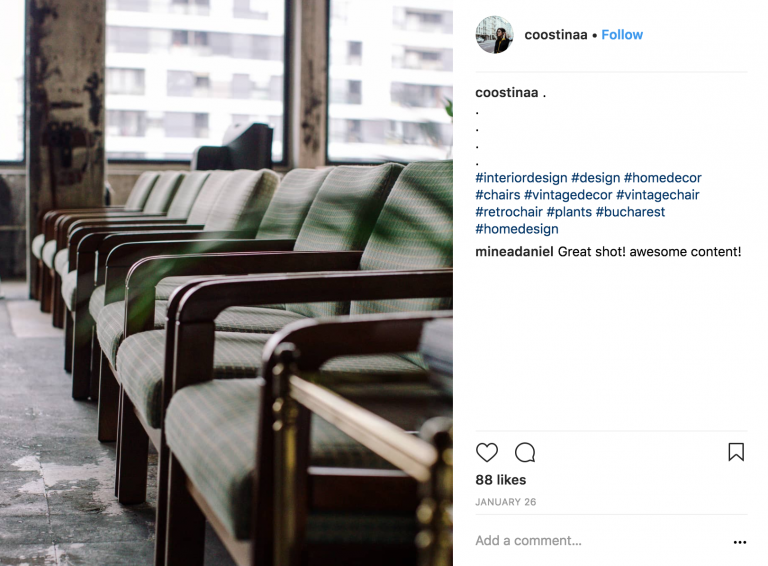
Task: Open the #retrochair hashtag
Action: 509,212
